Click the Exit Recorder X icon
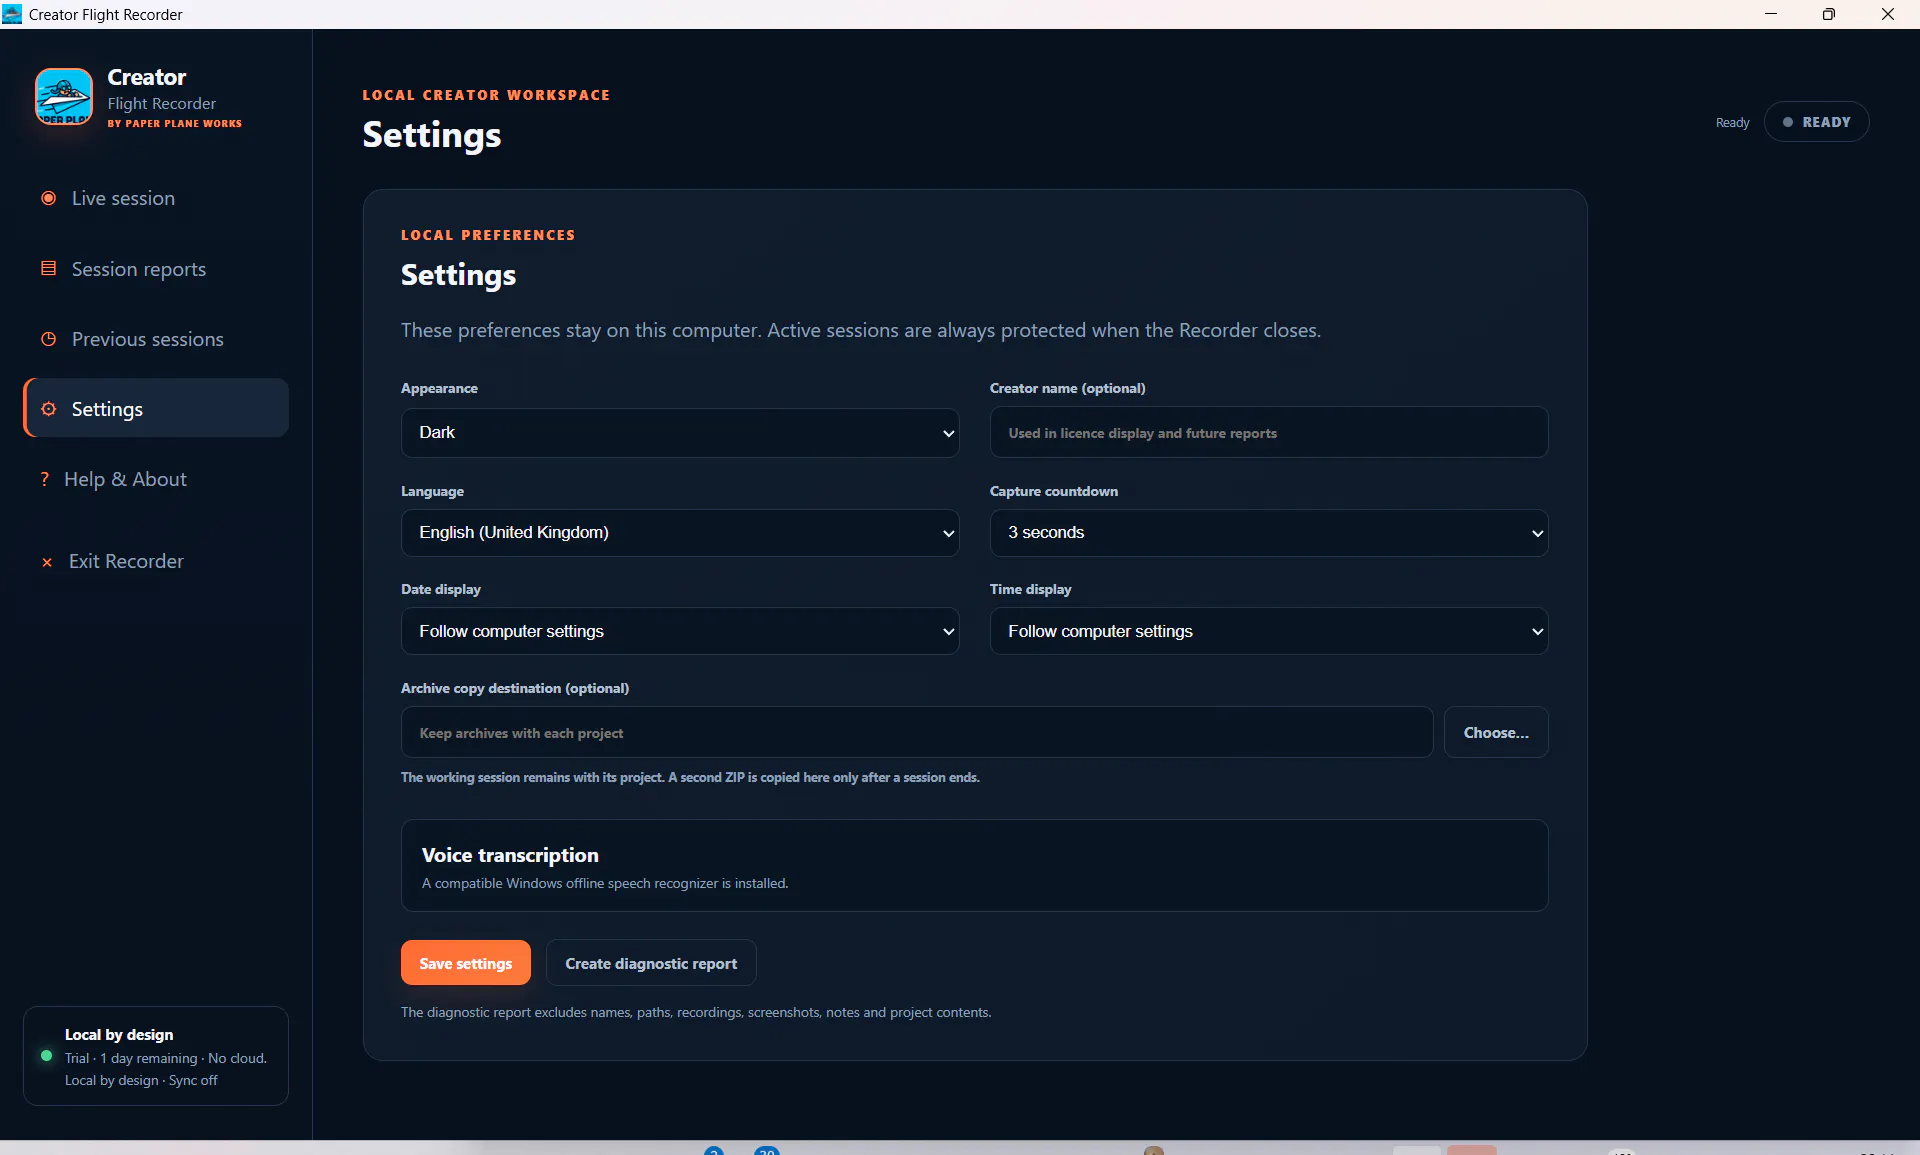This screenshot has height=1155, width=1920. 47,562
